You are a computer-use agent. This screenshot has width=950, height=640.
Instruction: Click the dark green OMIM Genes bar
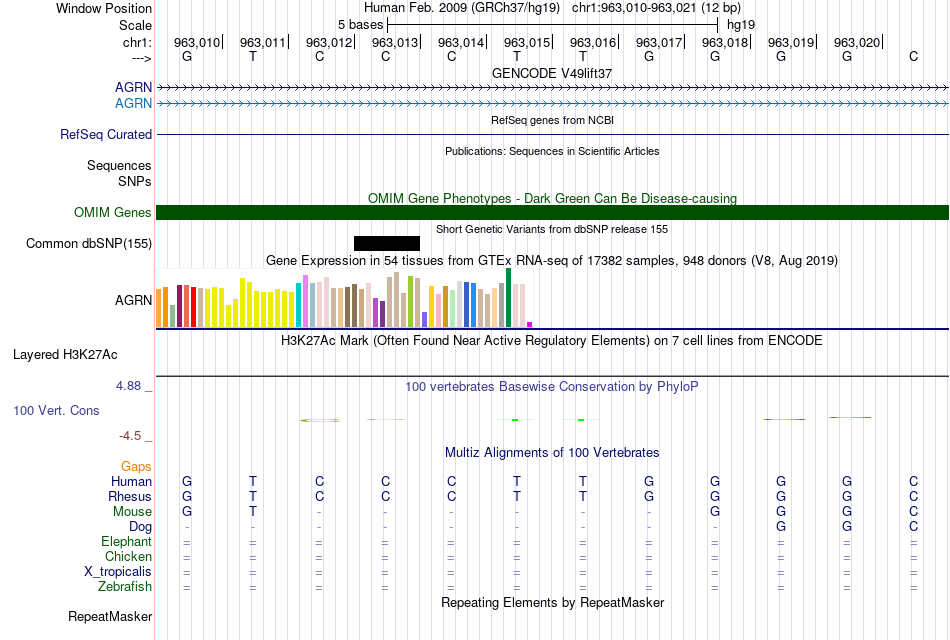553,212
